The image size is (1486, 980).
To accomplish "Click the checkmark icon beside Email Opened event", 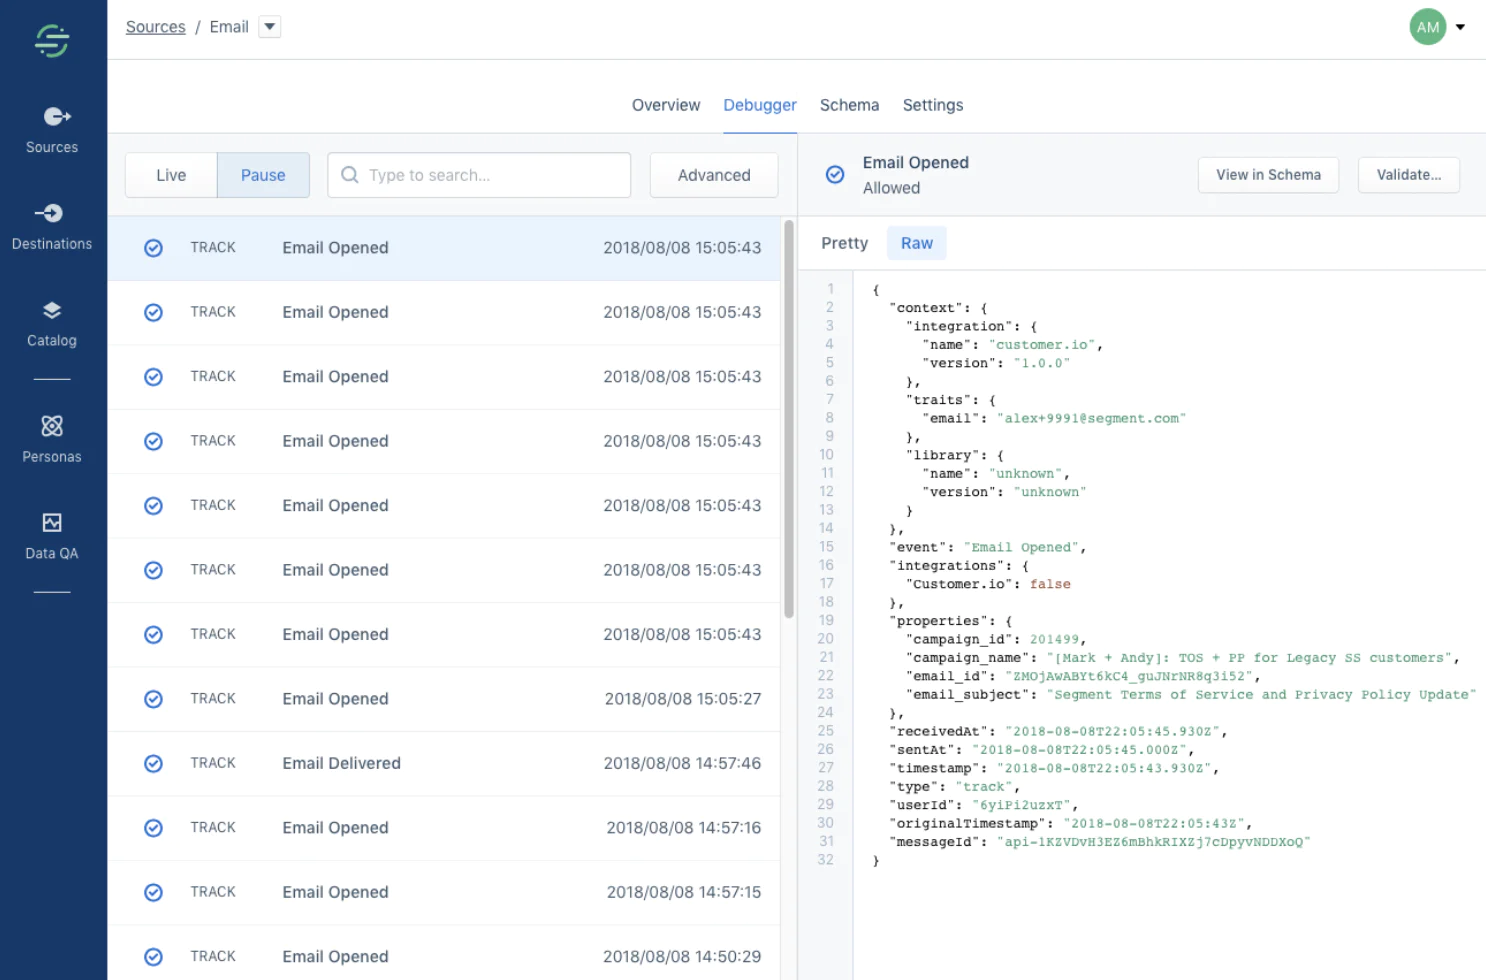I will pos(835,174).
